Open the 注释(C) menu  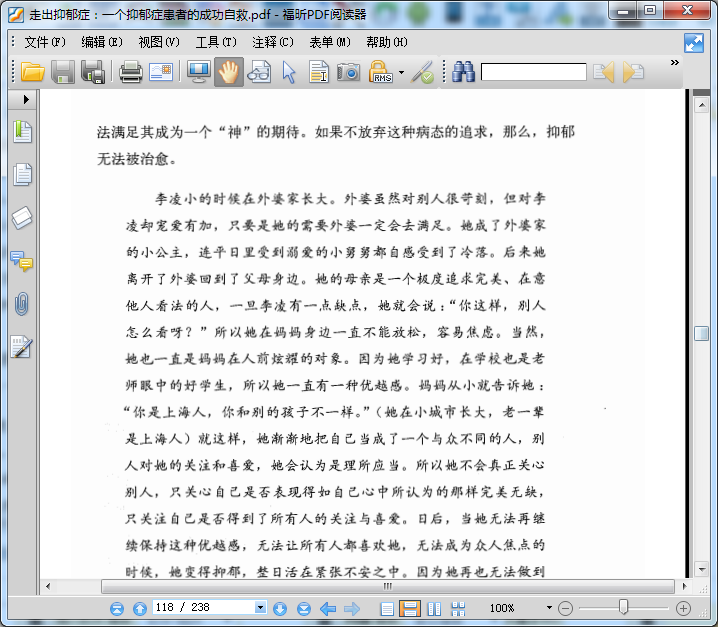[x=273, y=42]
